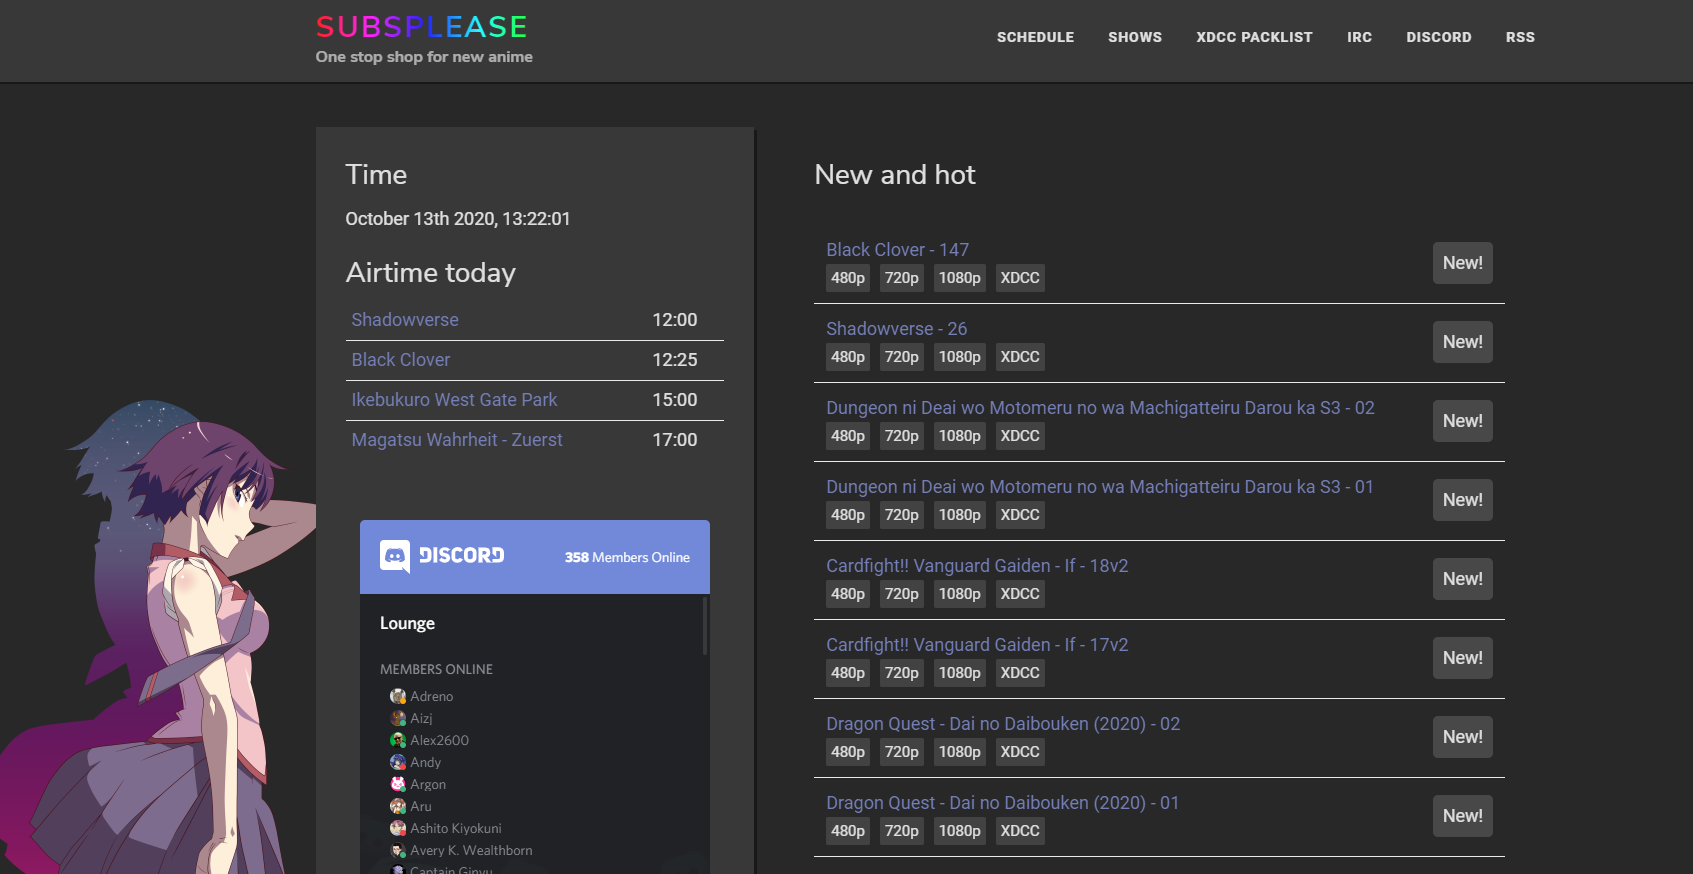The width and height of the screenshot is (1693, 874).
Task: Select 1080p for Black Clover - 147
Action: (960, 278)
